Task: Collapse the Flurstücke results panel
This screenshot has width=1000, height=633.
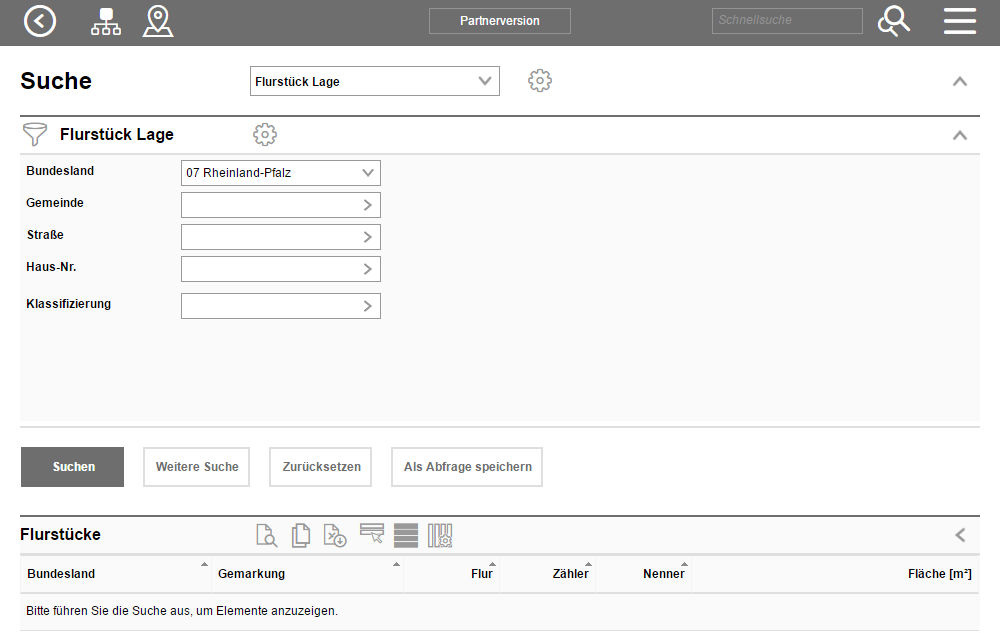Action: (960, 535)
